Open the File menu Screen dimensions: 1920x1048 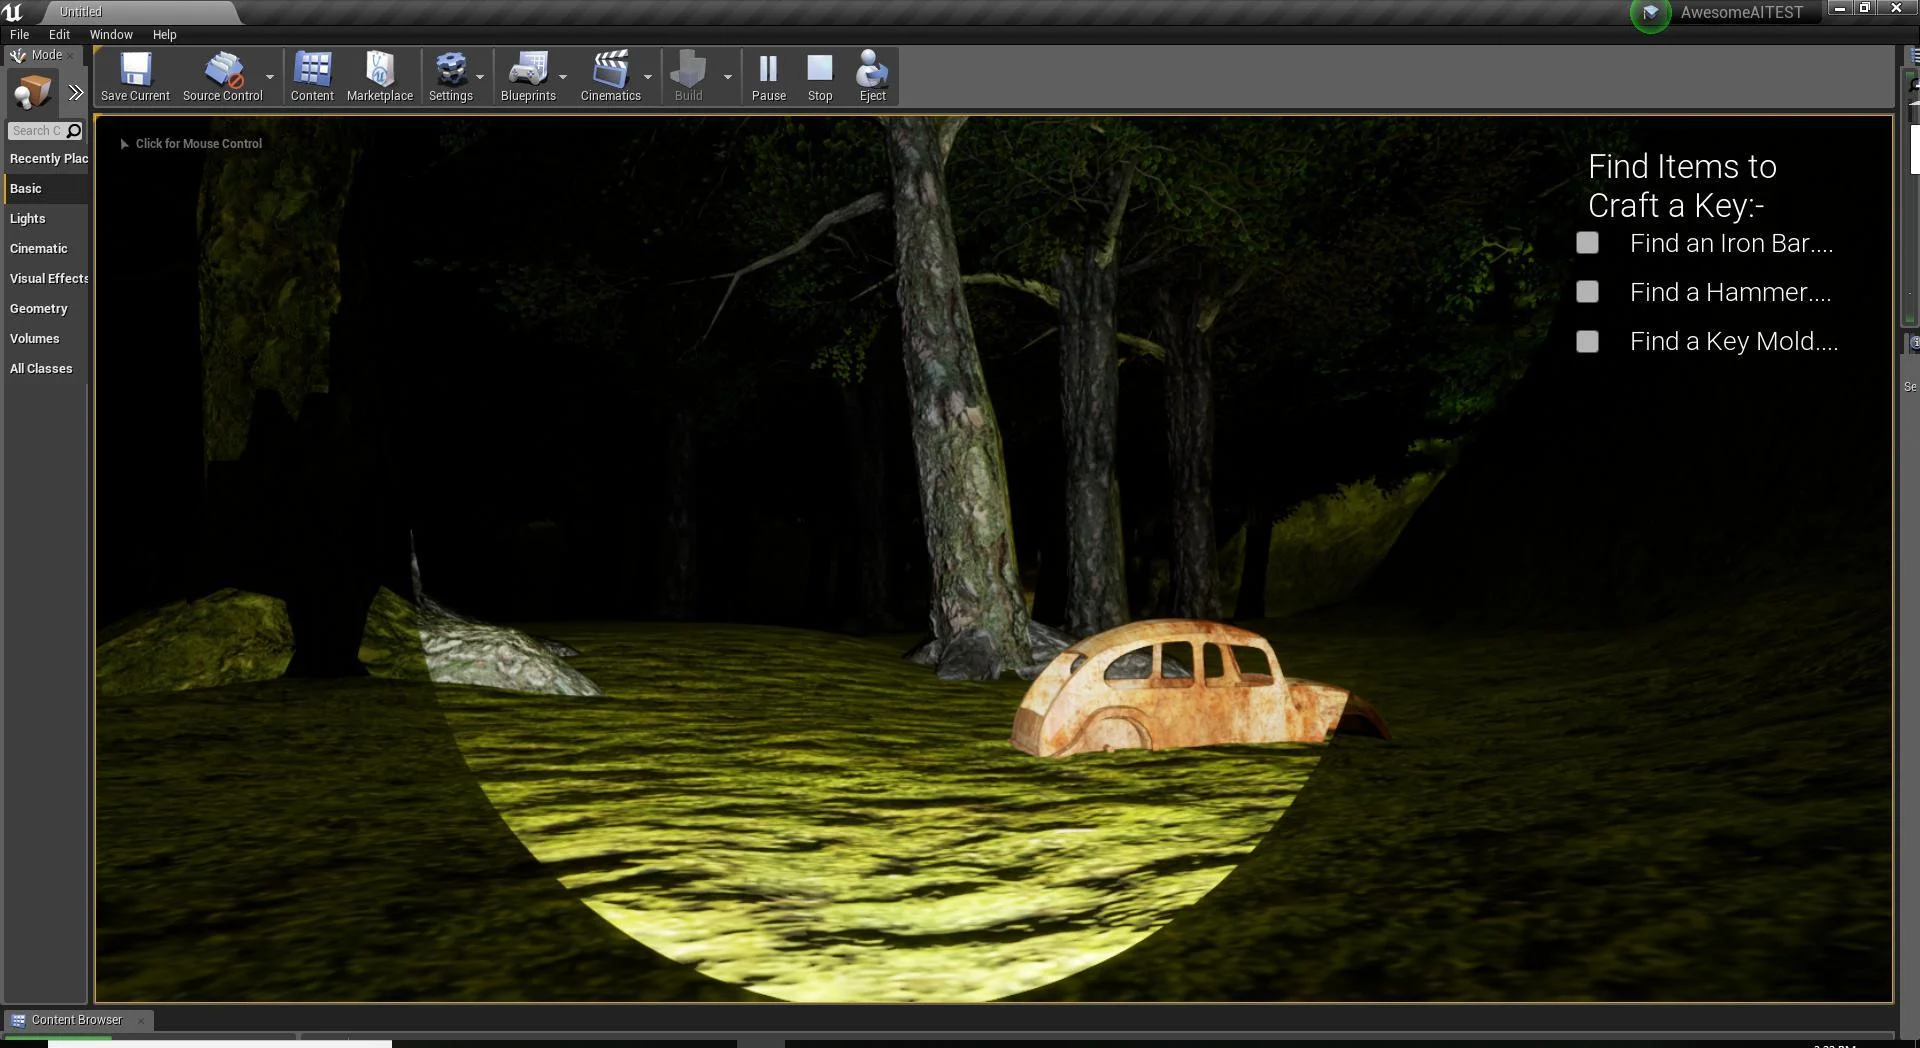tap(20, 34)
